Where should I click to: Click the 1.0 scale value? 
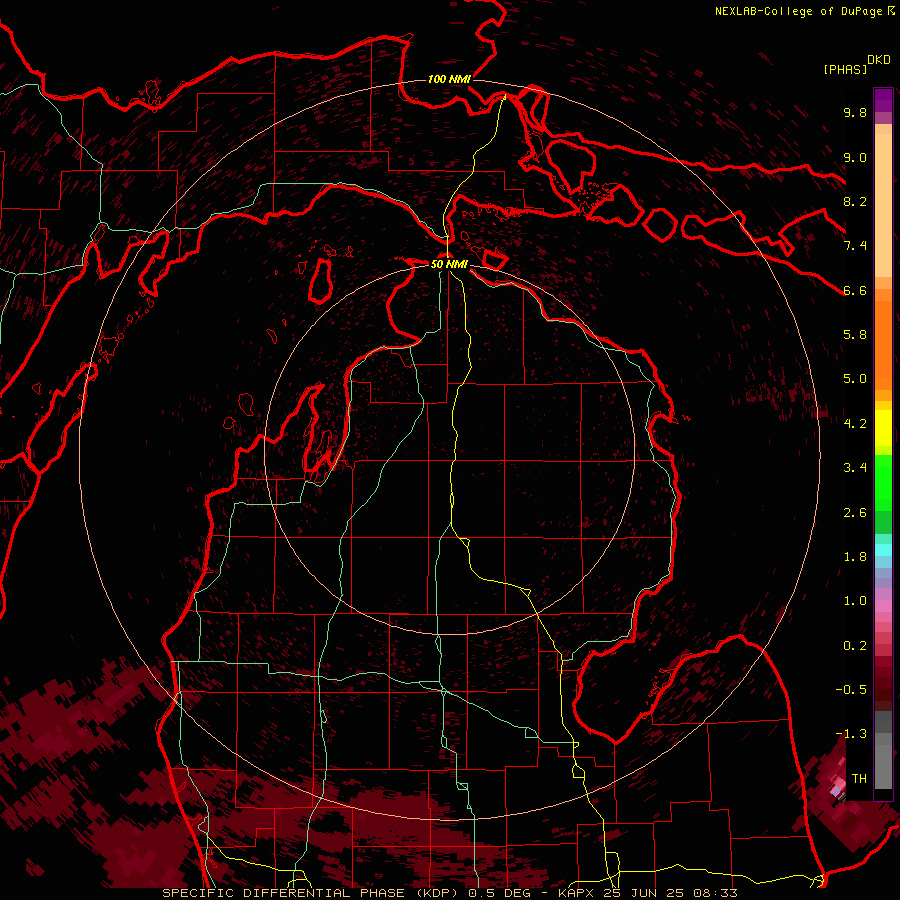[855, 601]
